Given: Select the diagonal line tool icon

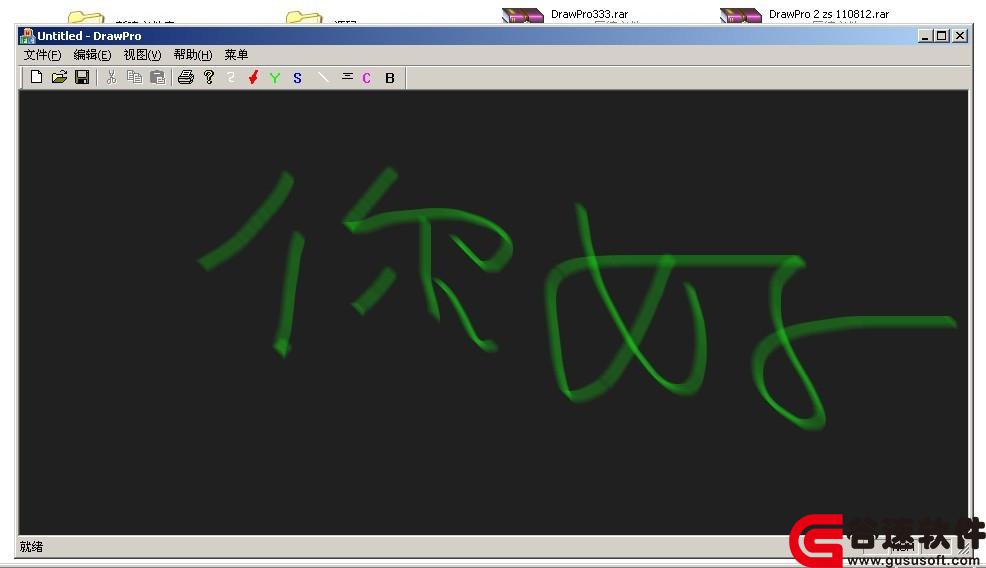Looking at the screenshot, I should [323, 77].
